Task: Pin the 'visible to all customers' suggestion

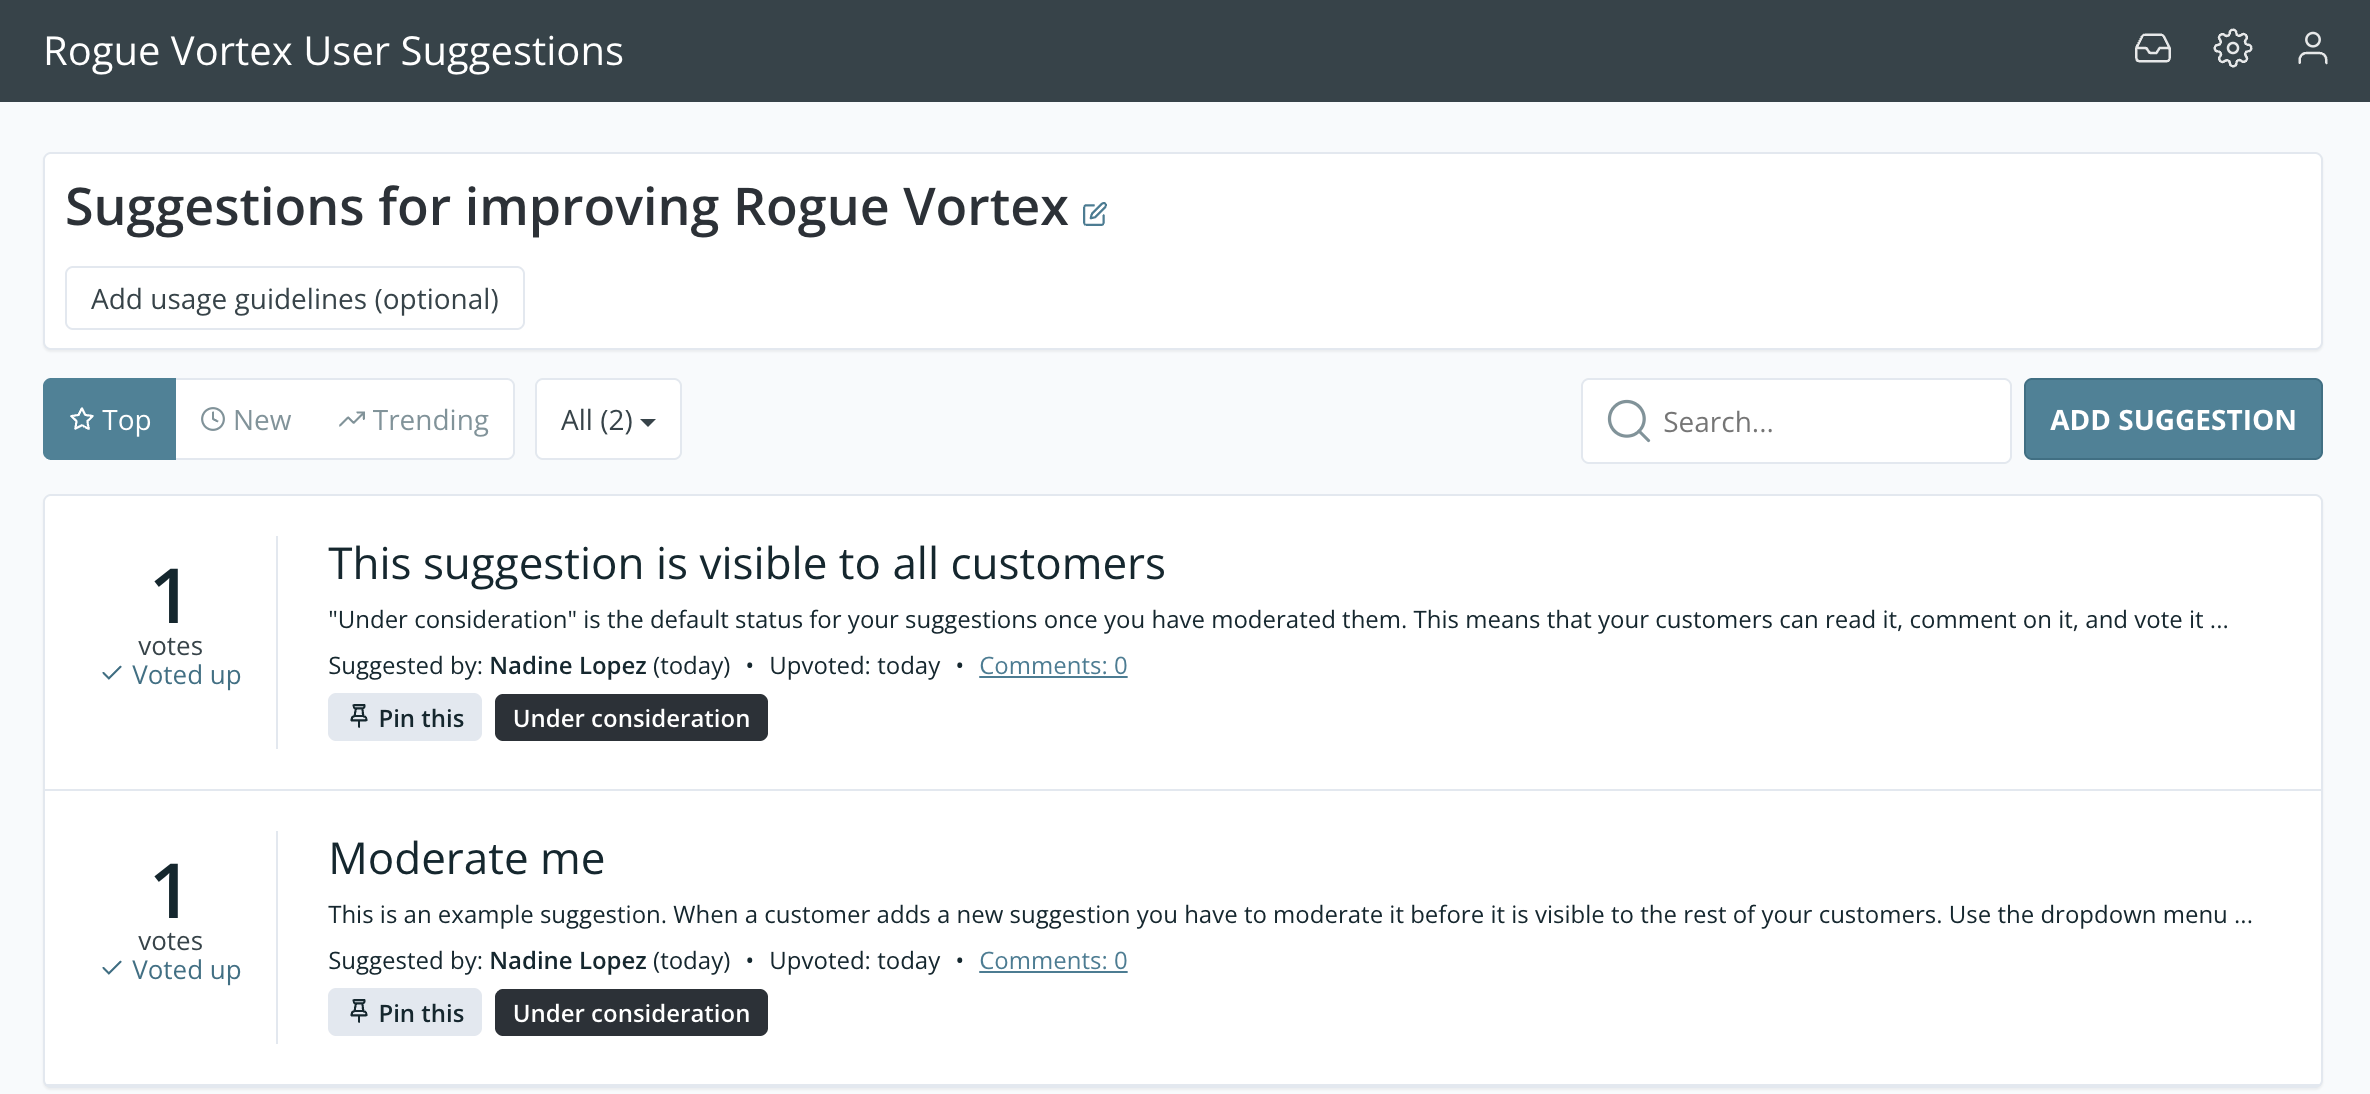Action: tap(405, 718)
